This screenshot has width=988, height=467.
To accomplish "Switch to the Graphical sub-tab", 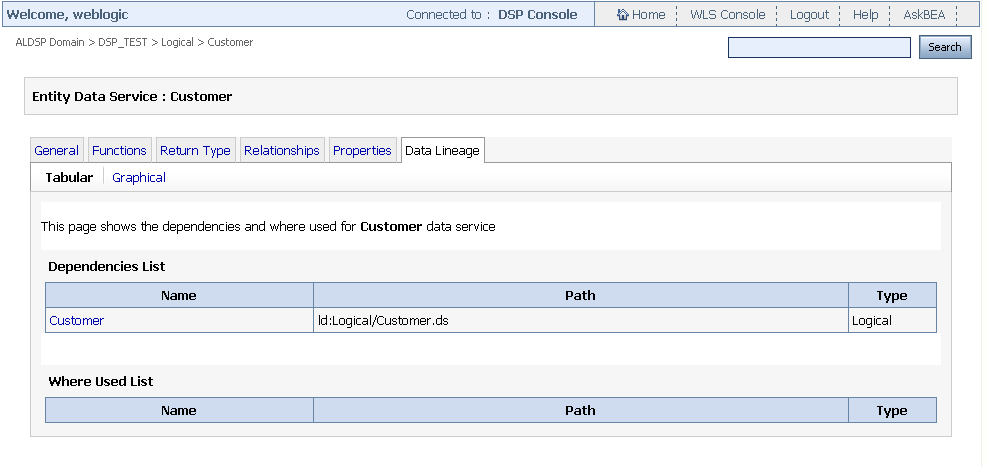I will [x=139, y=178].
